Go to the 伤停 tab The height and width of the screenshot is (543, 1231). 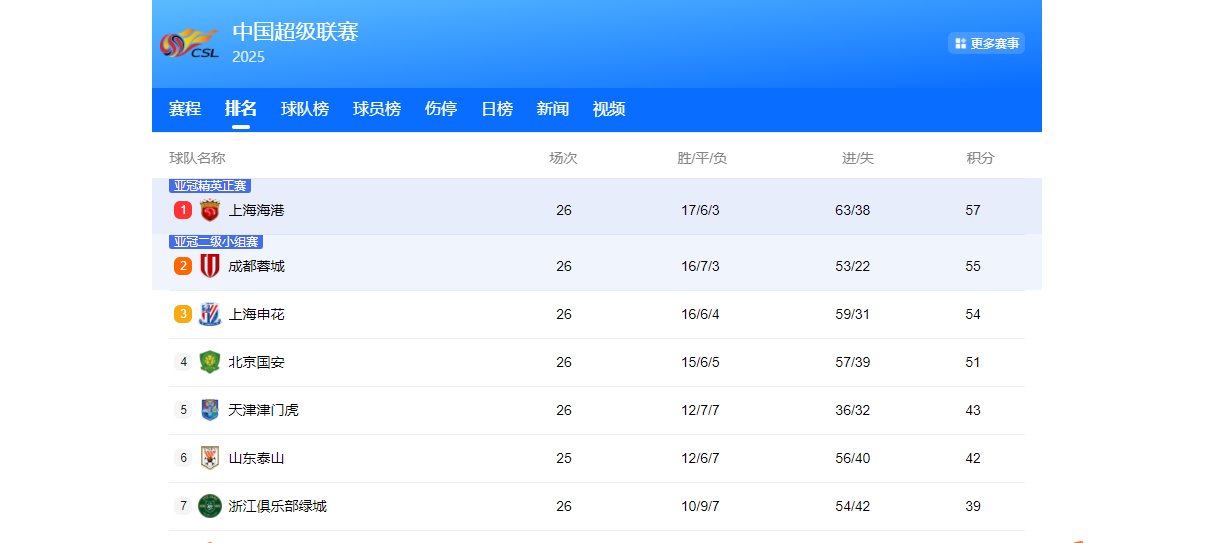coord(441,109)
